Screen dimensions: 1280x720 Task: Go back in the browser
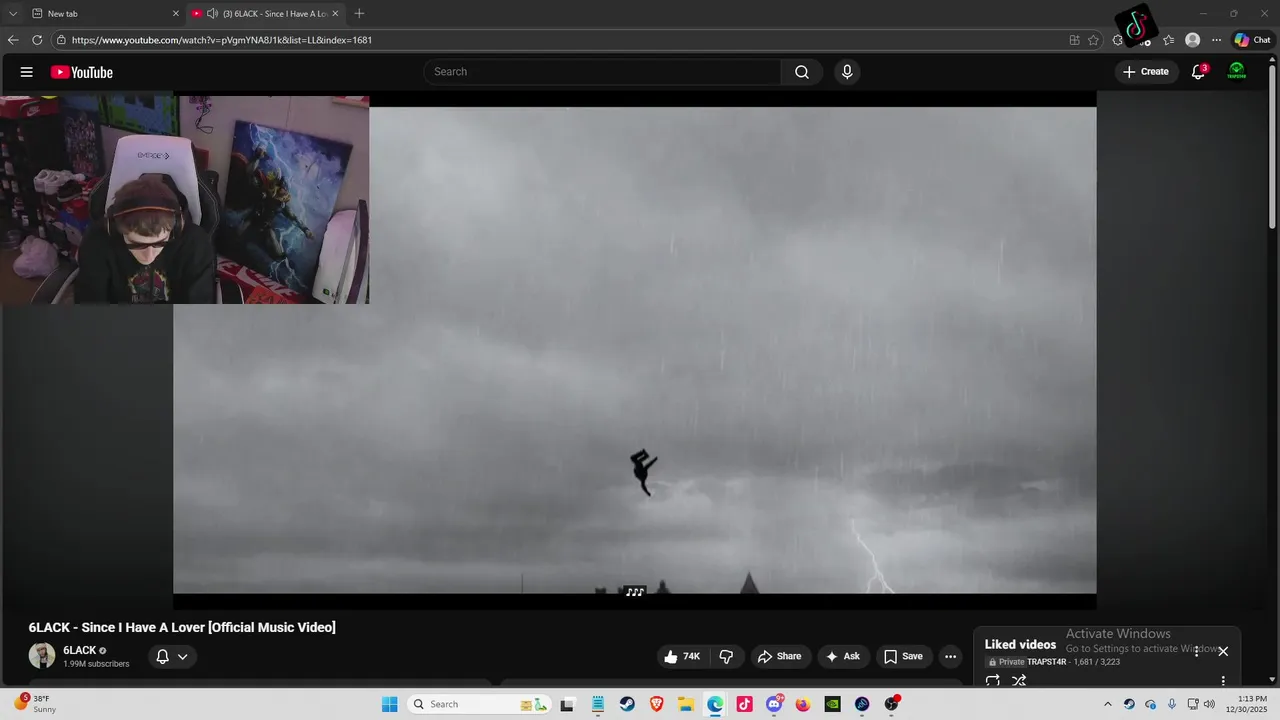[x=13, y=40]
